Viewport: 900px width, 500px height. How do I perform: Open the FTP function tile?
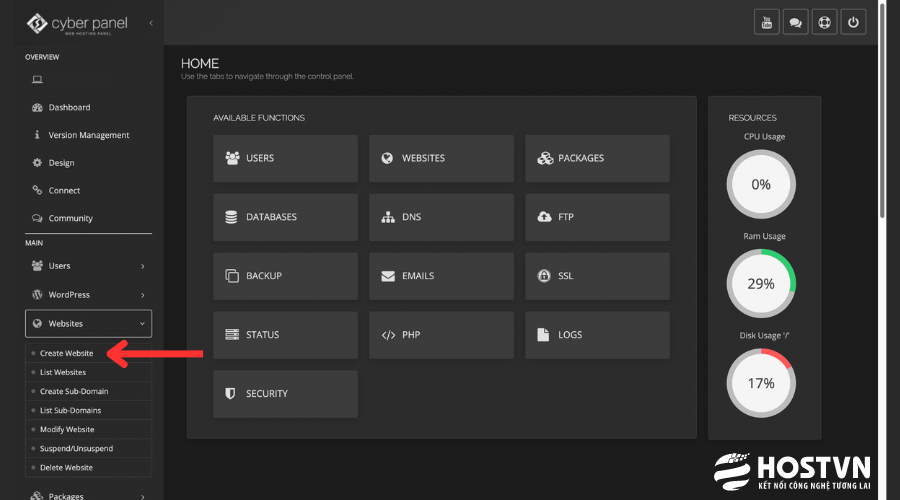598,217
